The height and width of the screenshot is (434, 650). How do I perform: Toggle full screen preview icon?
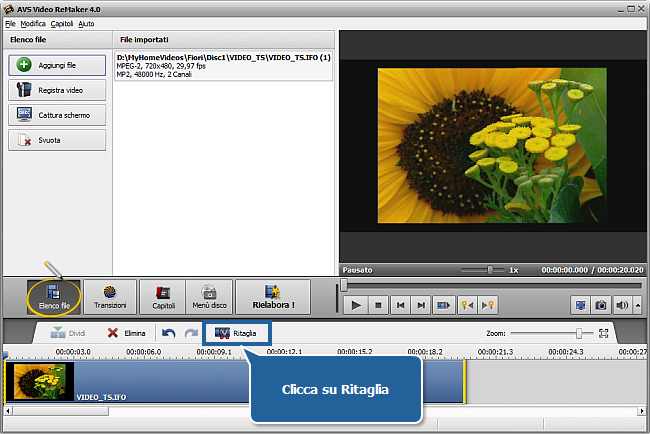pyautogui.click(x=581, y=305)
